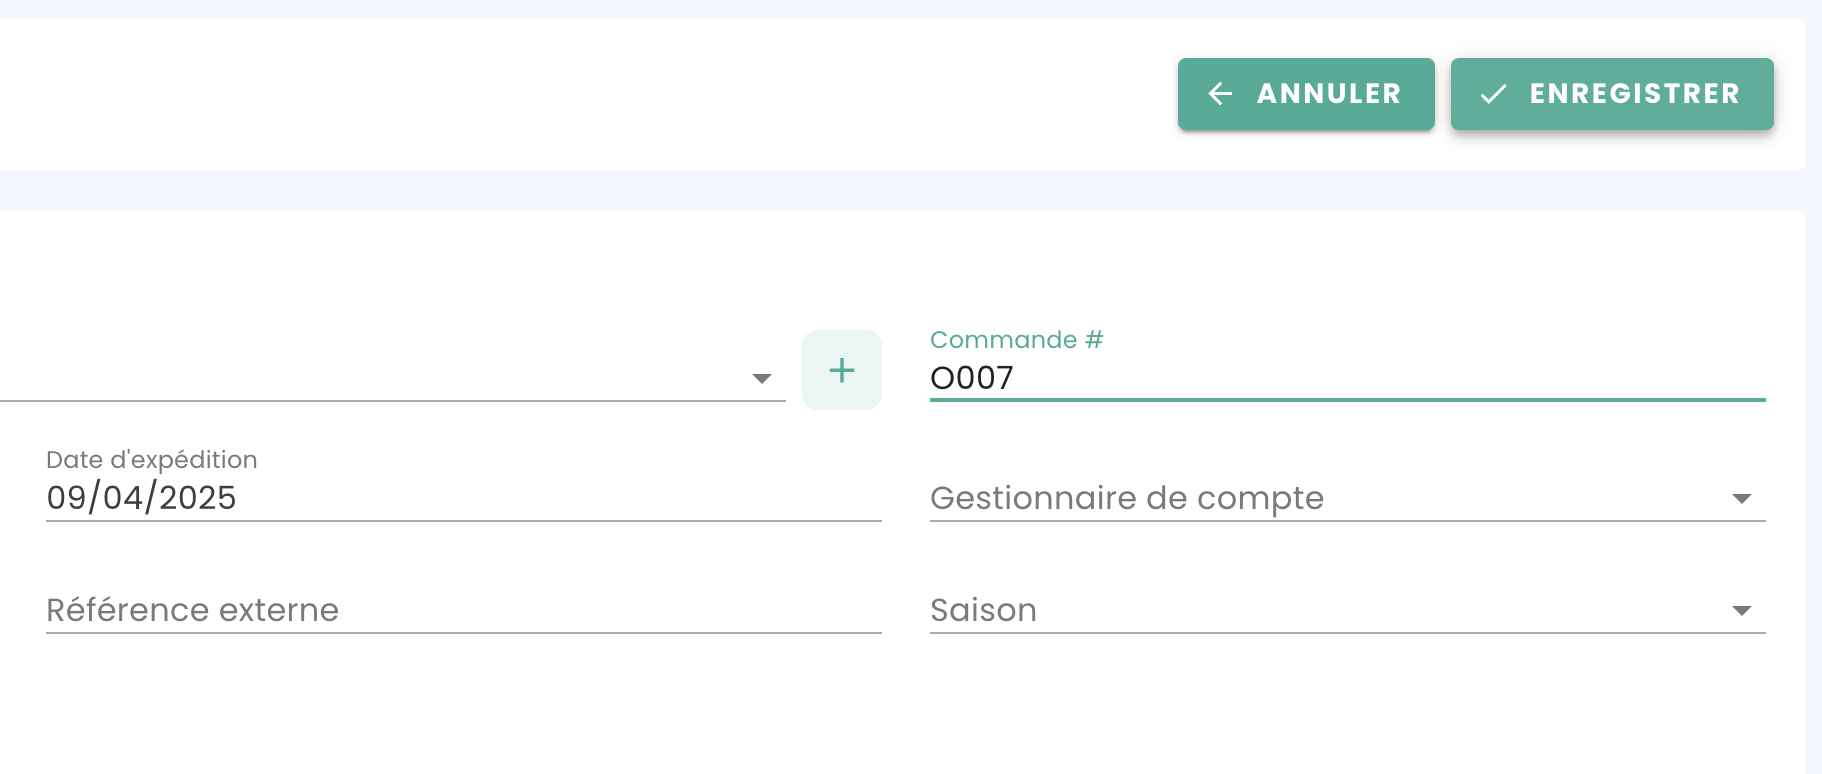Screen dimensions: 1822x774
Task: Click the "Date d'expédition" field label
Action: pyautogui.click(x=151, y=460)
